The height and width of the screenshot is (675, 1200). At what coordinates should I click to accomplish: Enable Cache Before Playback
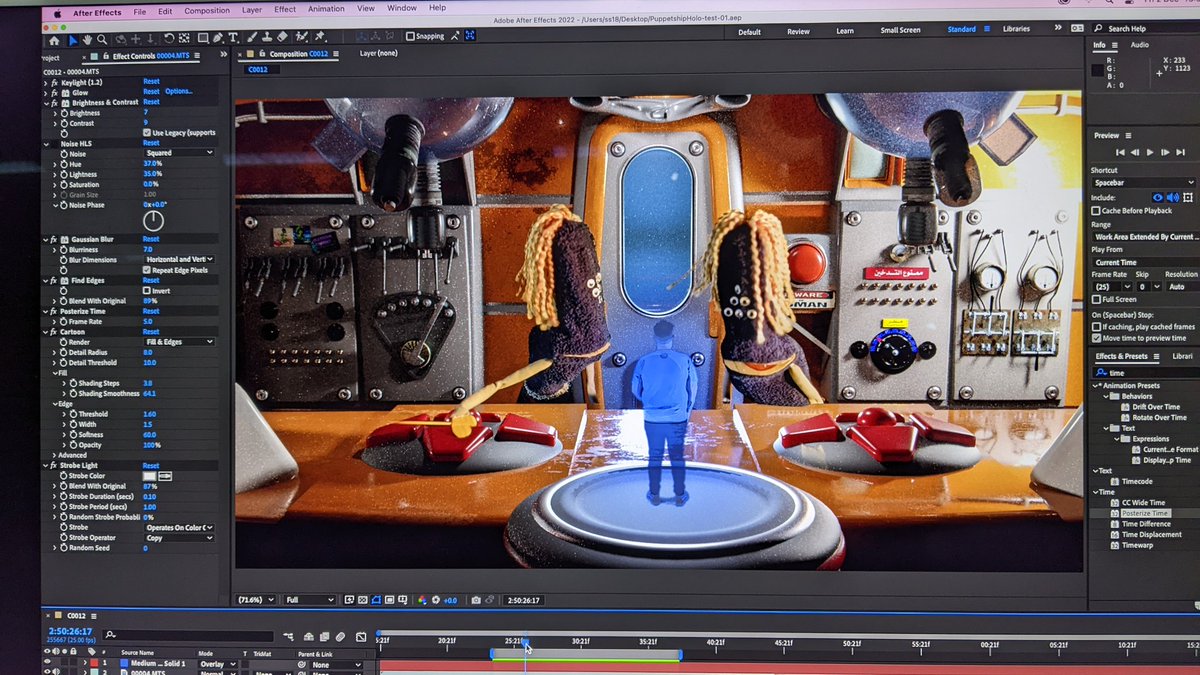pos(1095,211)
